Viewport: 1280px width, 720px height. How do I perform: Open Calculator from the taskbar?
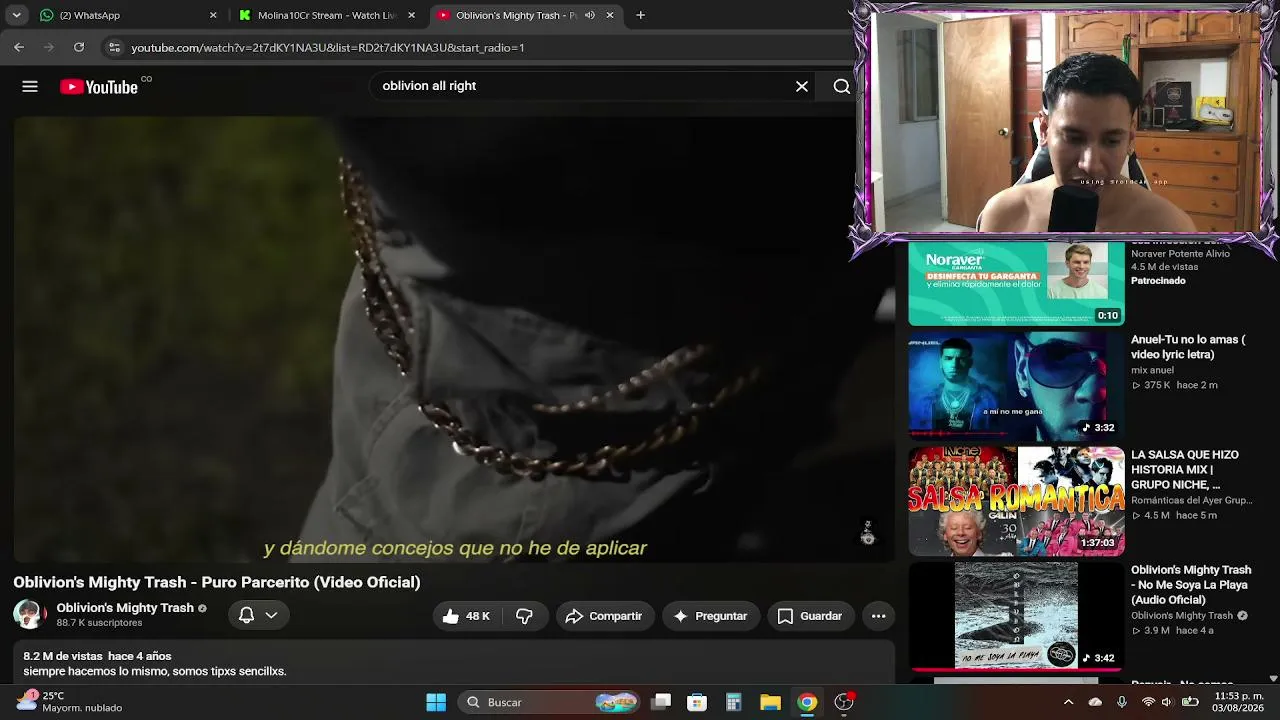[x=733, y=702]
